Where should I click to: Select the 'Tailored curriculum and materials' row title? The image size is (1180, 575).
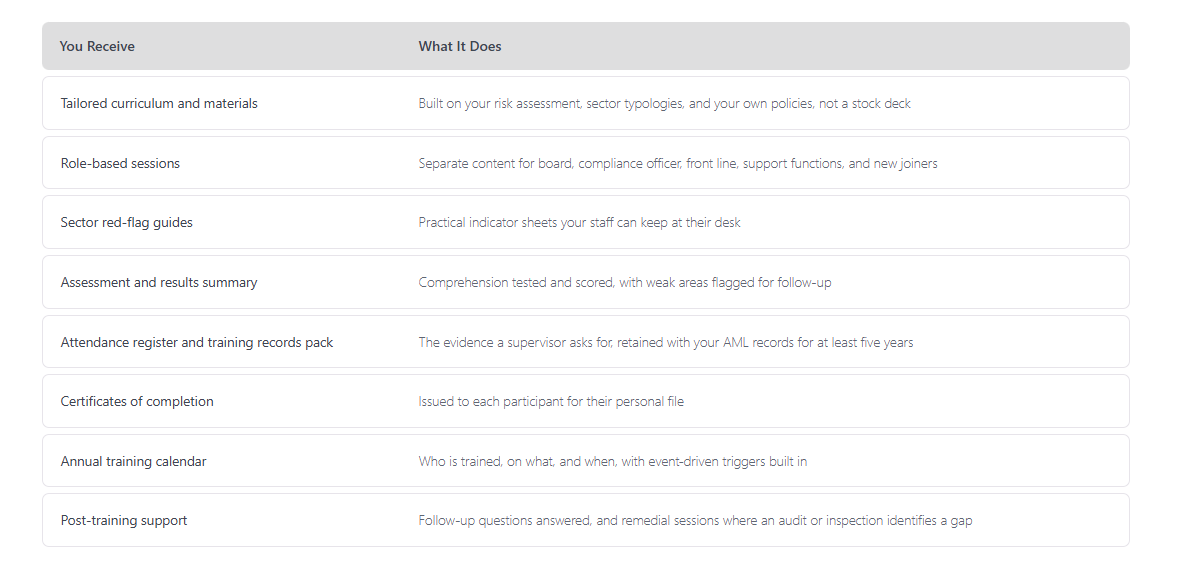click(x=159, y=103)
